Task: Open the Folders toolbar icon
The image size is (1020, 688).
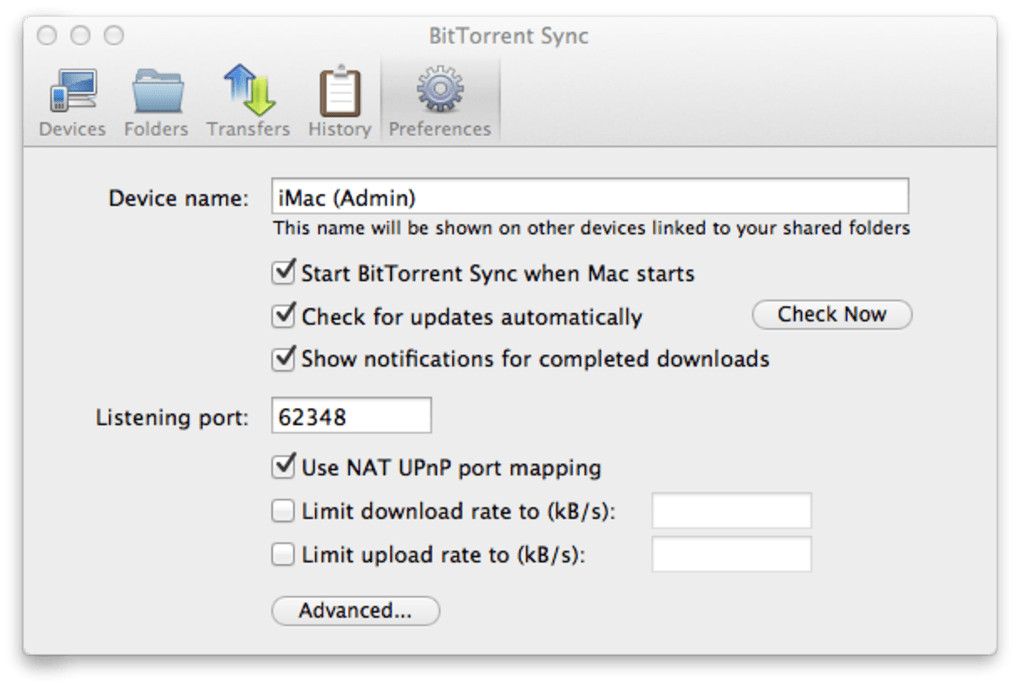Action: click(156, 92)
